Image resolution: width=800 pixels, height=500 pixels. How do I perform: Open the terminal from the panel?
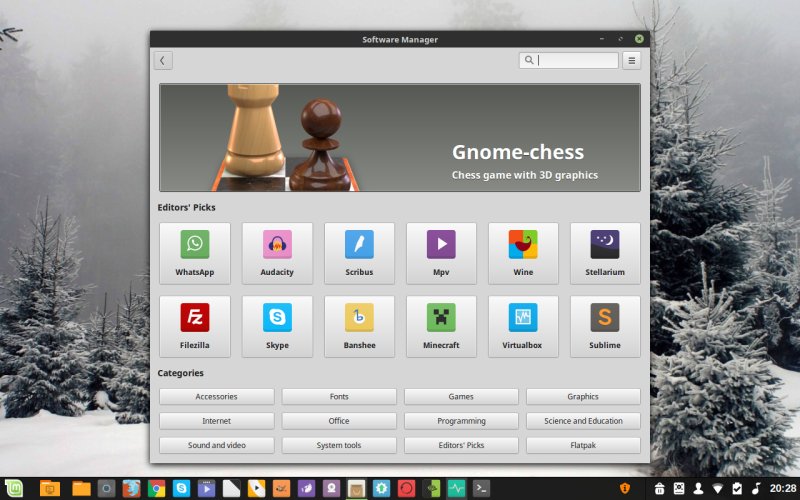[481, 489]
